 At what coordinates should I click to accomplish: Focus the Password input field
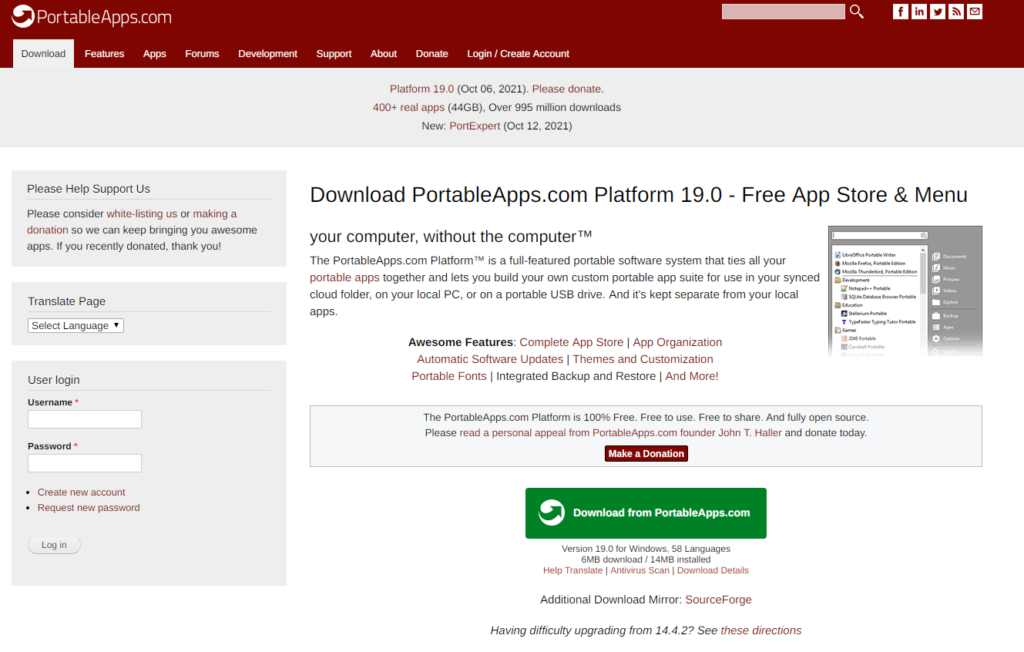click(x=84, y=463)
